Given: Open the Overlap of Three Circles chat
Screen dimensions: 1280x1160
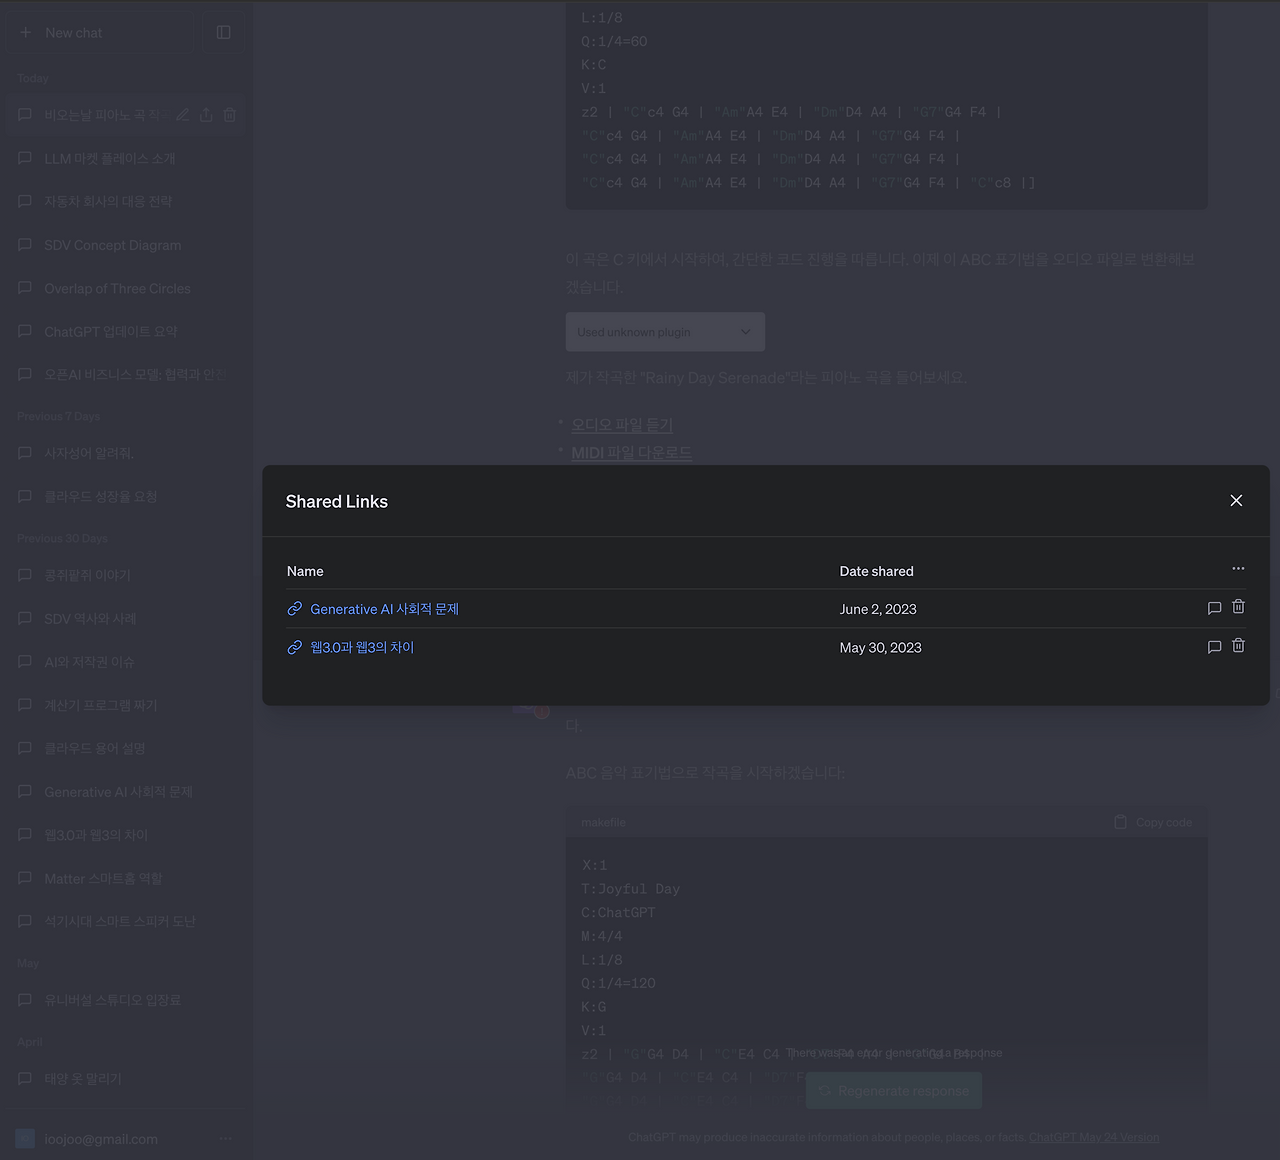Looking at the screenshot, I should point(124,288).
